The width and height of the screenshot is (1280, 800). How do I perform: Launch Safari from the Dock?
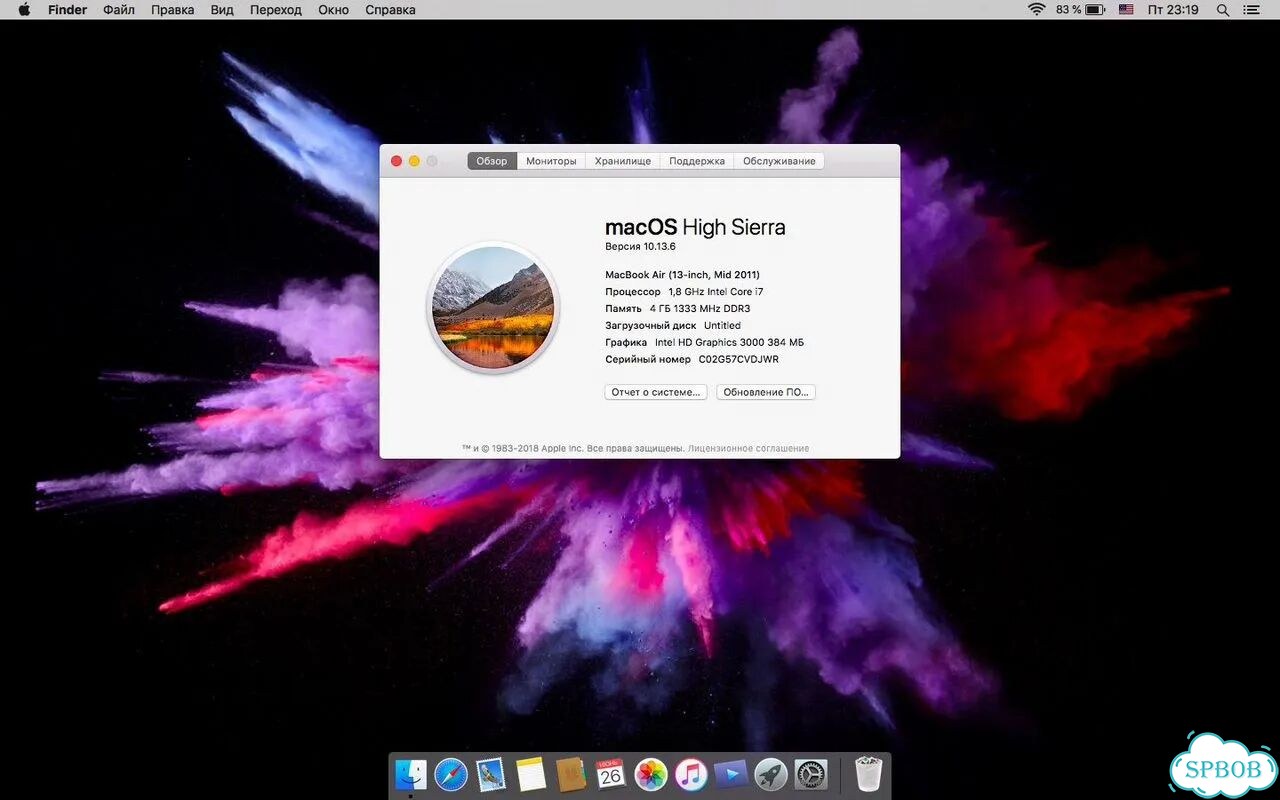click(451, 774)
